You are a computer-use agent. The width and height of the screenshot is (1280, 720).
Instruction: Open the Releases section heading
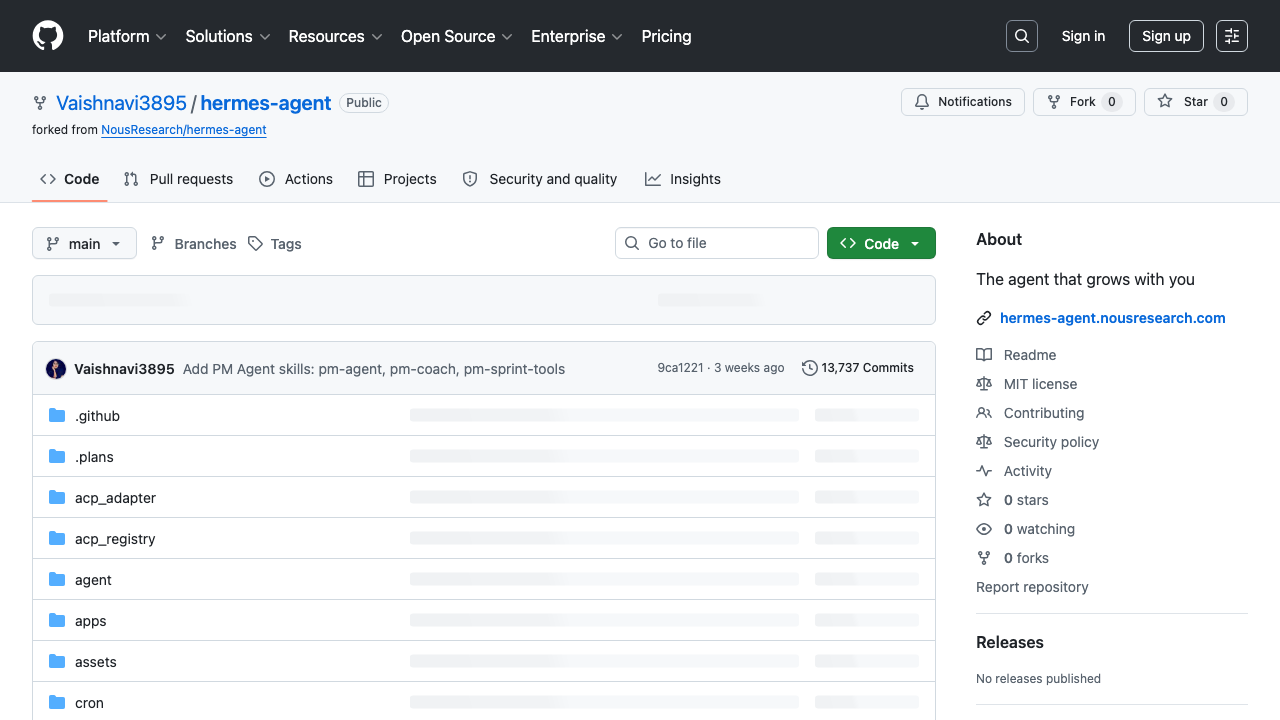click(x=1010, y=642)
